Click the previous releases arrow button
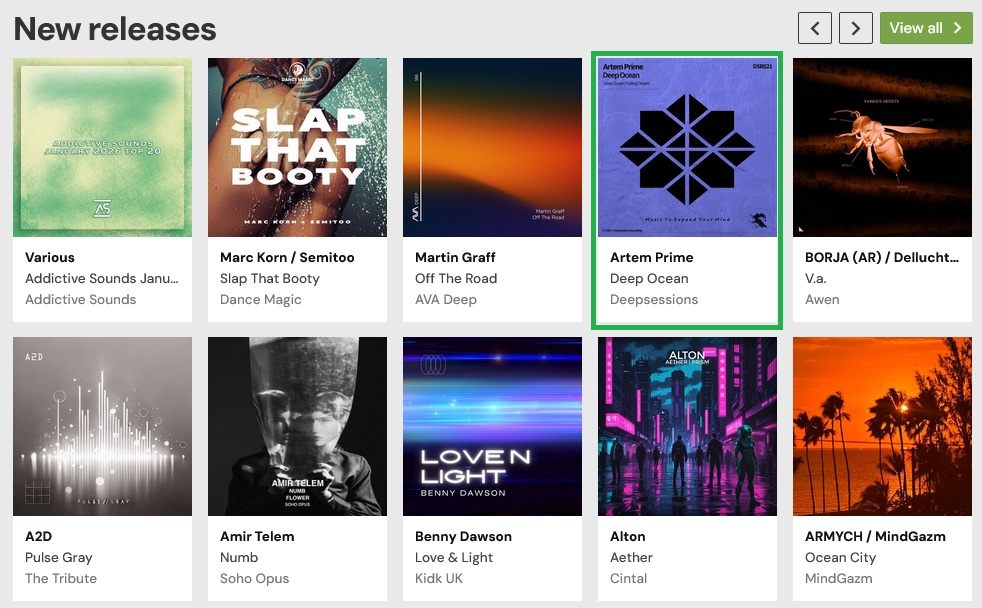 [x=815, y=28]
